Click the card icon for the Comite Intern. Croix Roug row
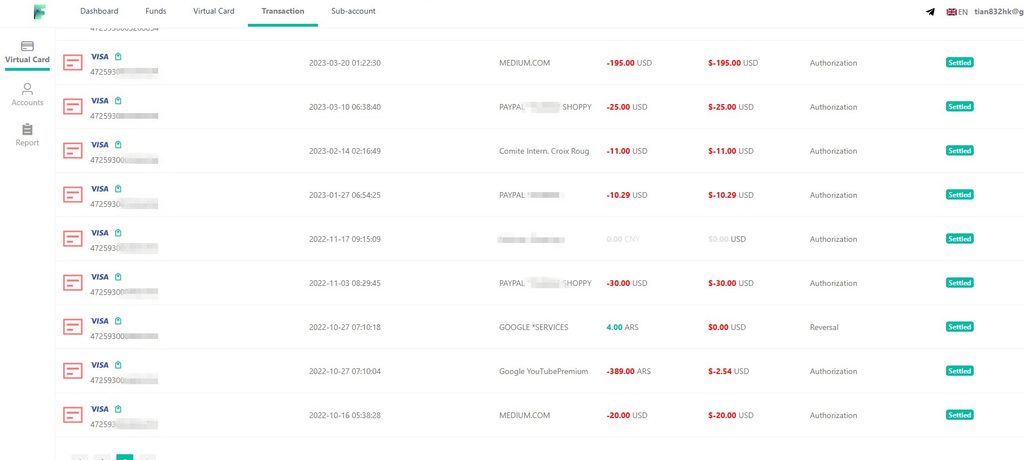 click(73, 151)
